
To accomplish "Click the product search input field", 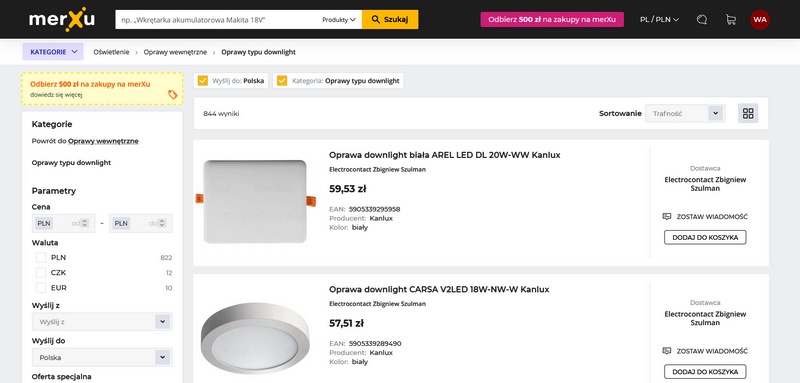I will [x=218, y=19].
